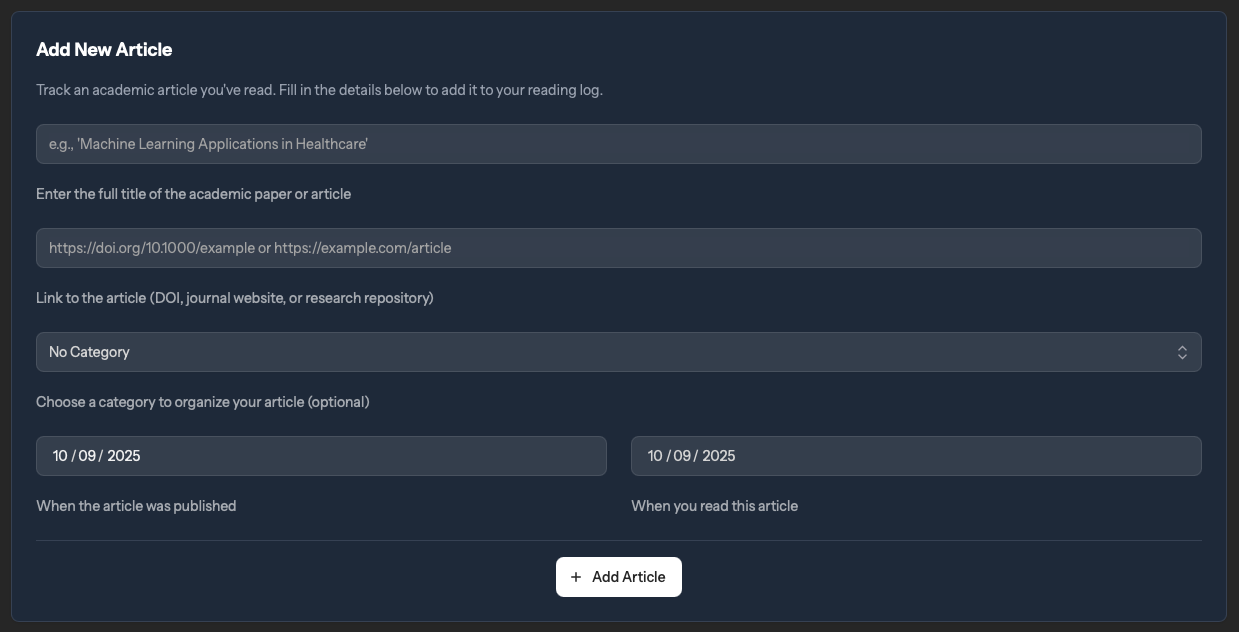The height and width of the screenshot is (632, 1239).
Task: Select the year segment of reading date
Action: pyautogui.click(x=722, y=455)
